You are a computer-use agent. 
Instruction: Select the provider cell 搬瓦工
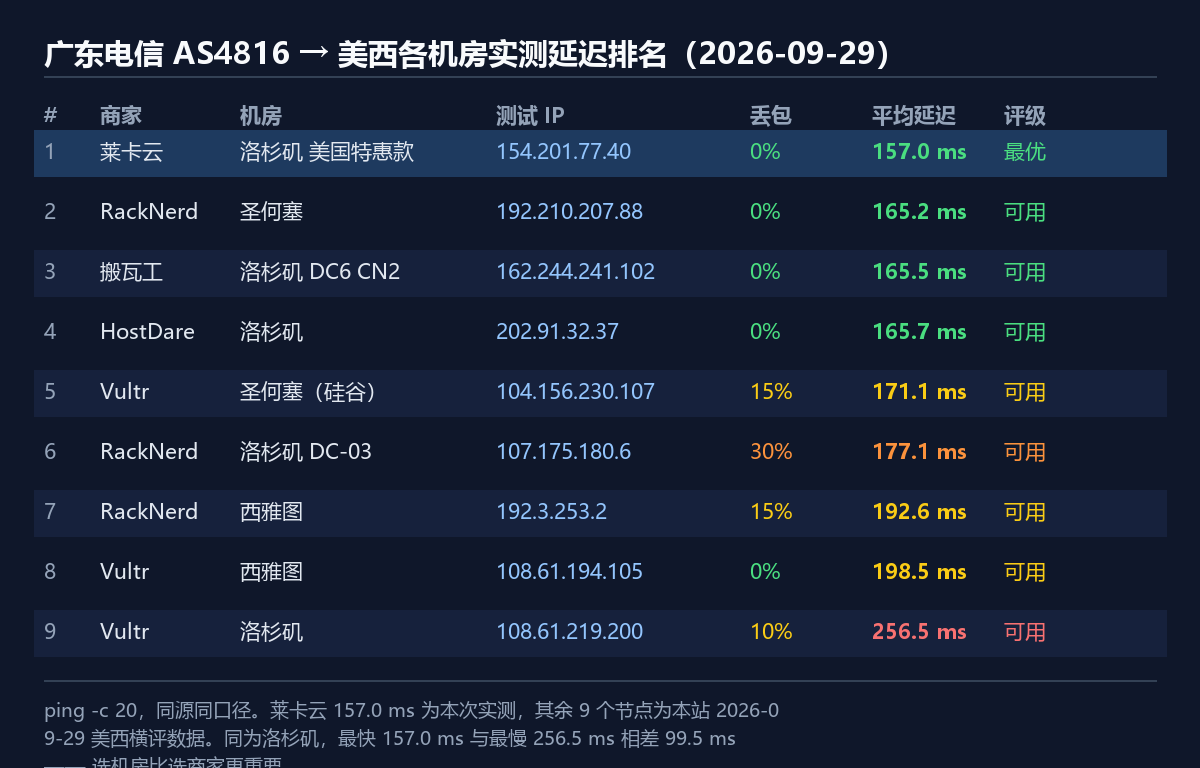131,272
